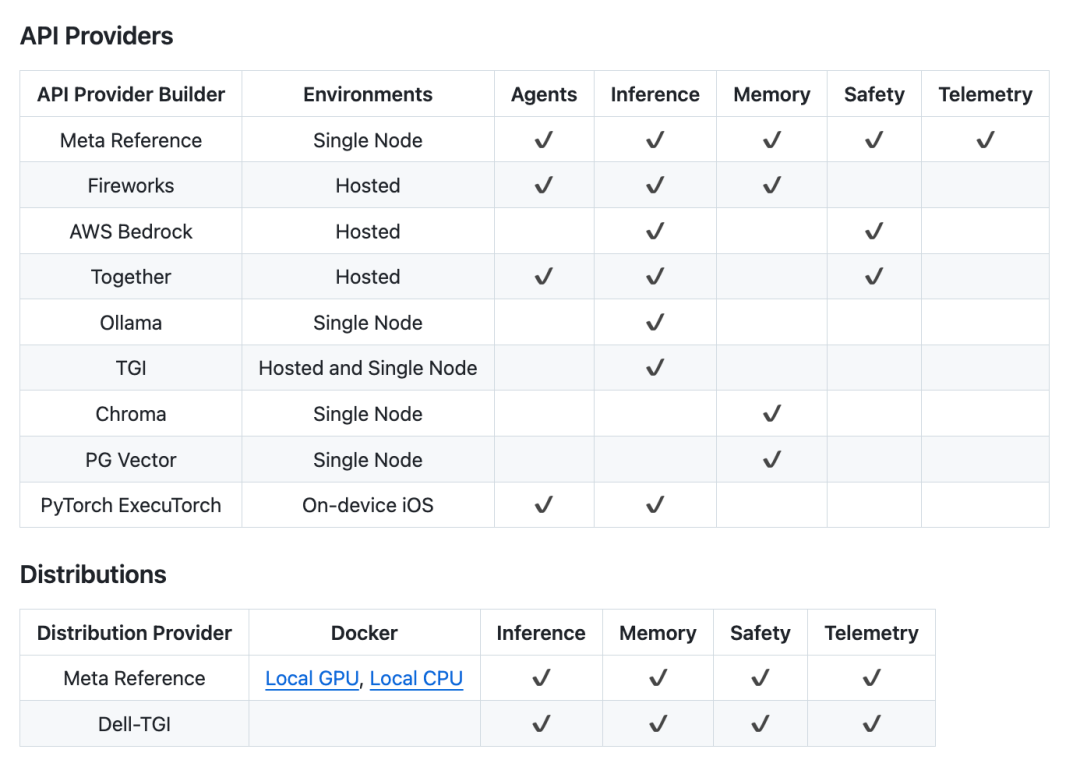1080x767 pixels.
Task: Click the Inference checkmark in the AWS Bedrock row
Action: click(x=654, y=231)
